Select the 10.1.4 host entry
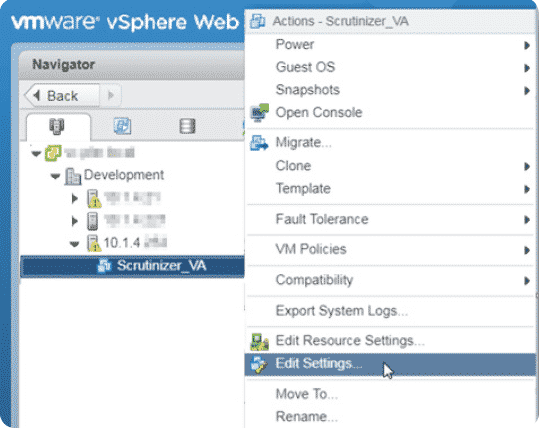 click(x=135, y=243)
